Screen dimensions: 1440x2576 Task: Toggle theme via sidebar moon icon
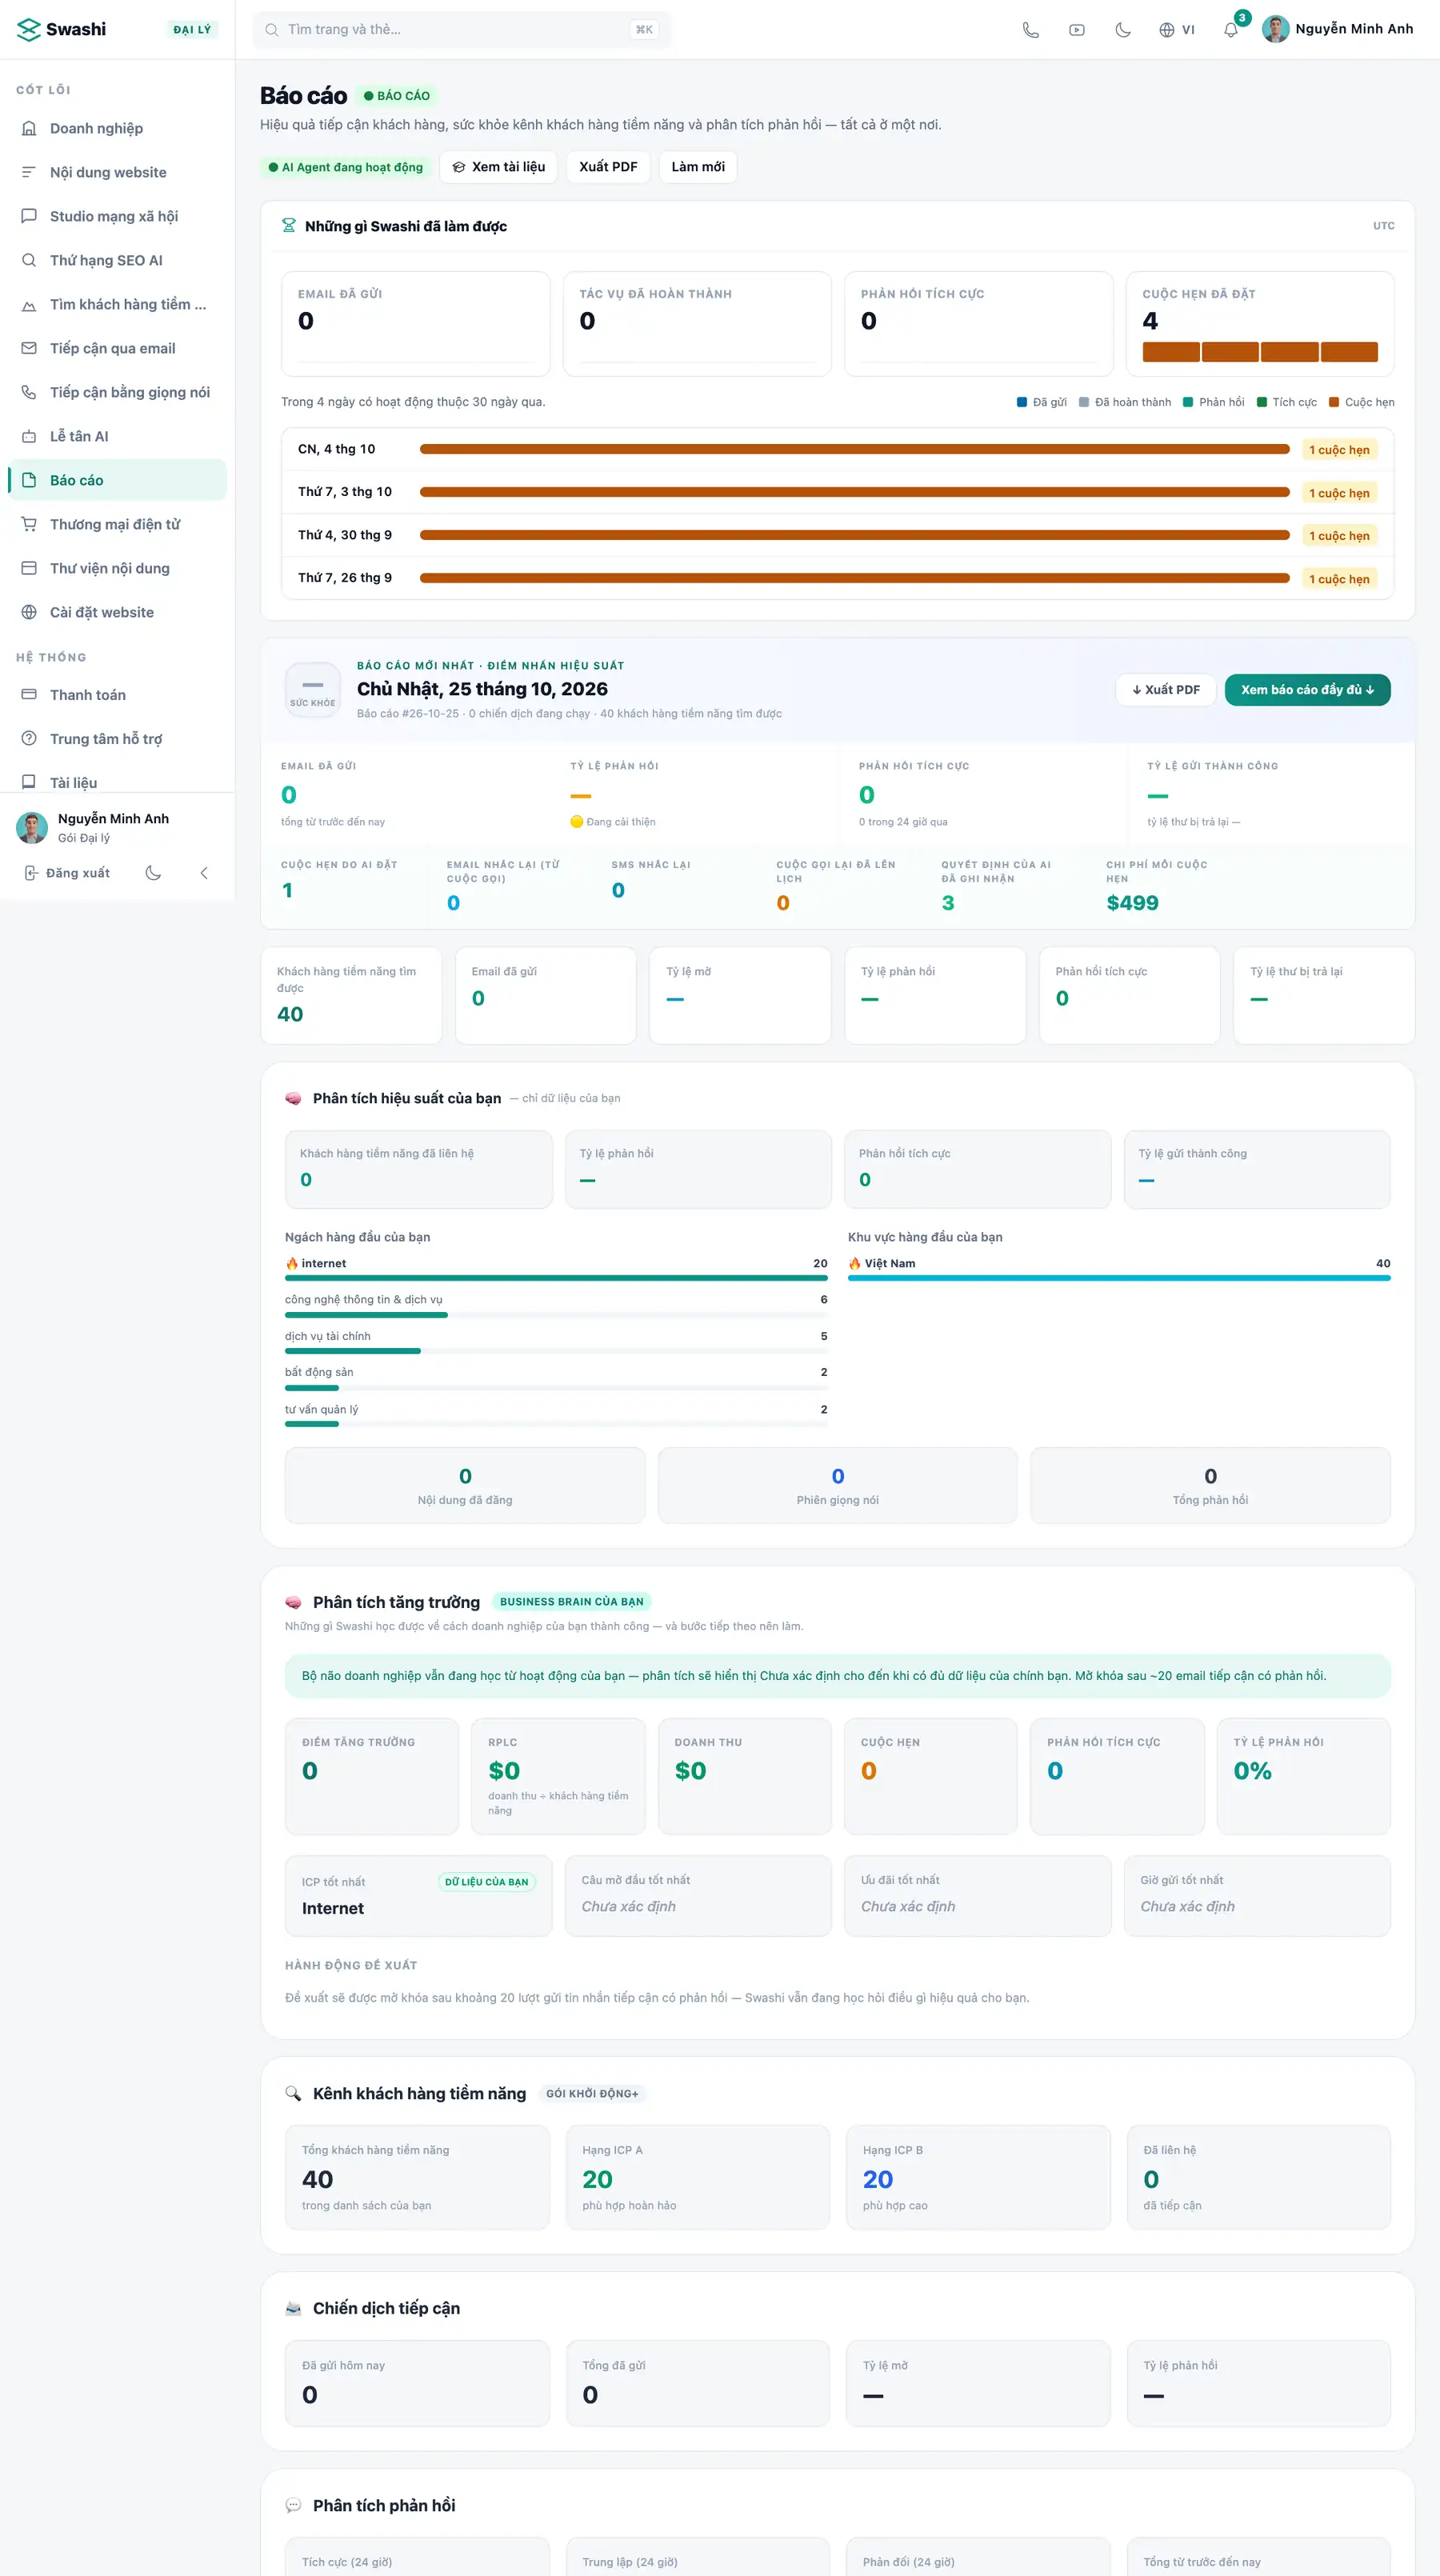[153, 873]
